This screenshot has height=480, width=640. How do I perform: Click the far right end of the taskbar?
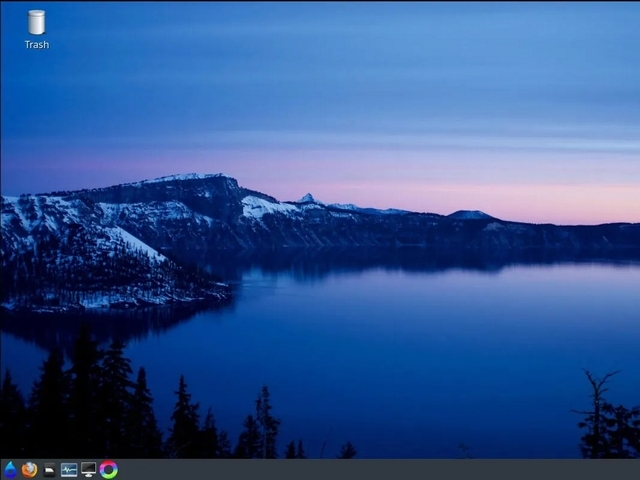[x=630, y=469]
